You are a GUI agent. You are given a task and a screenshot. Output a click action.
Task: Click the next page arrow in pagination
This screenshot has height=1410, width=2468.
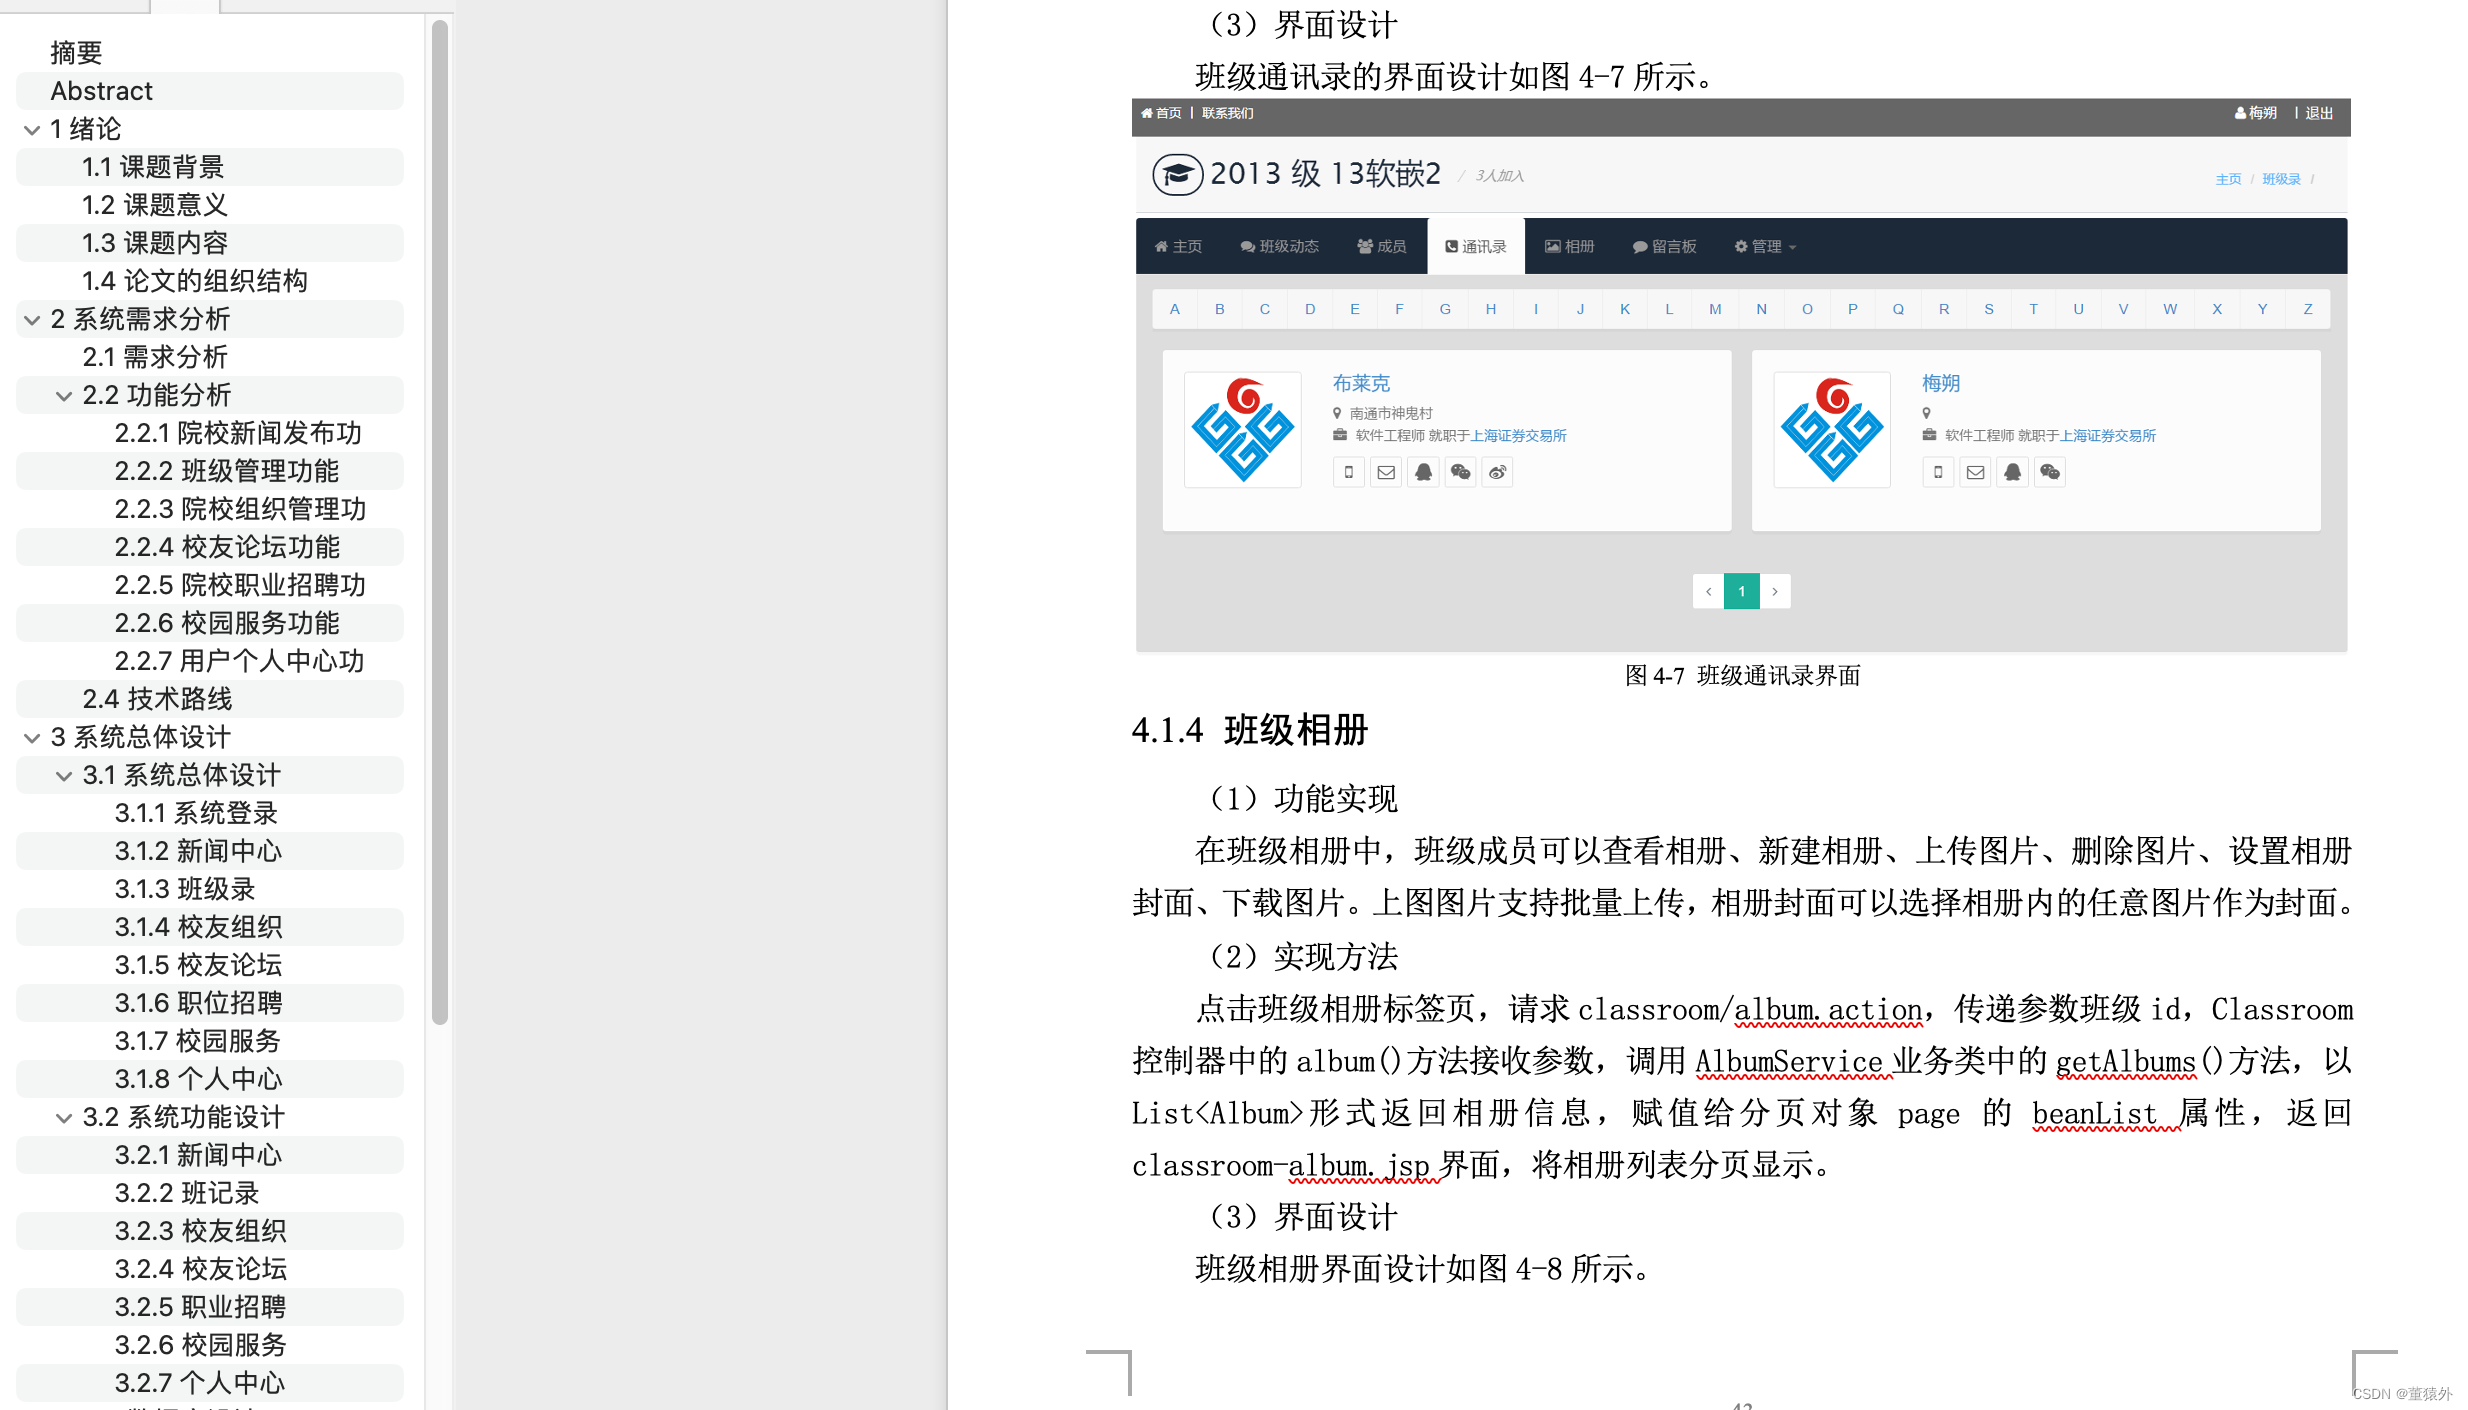1775,591
